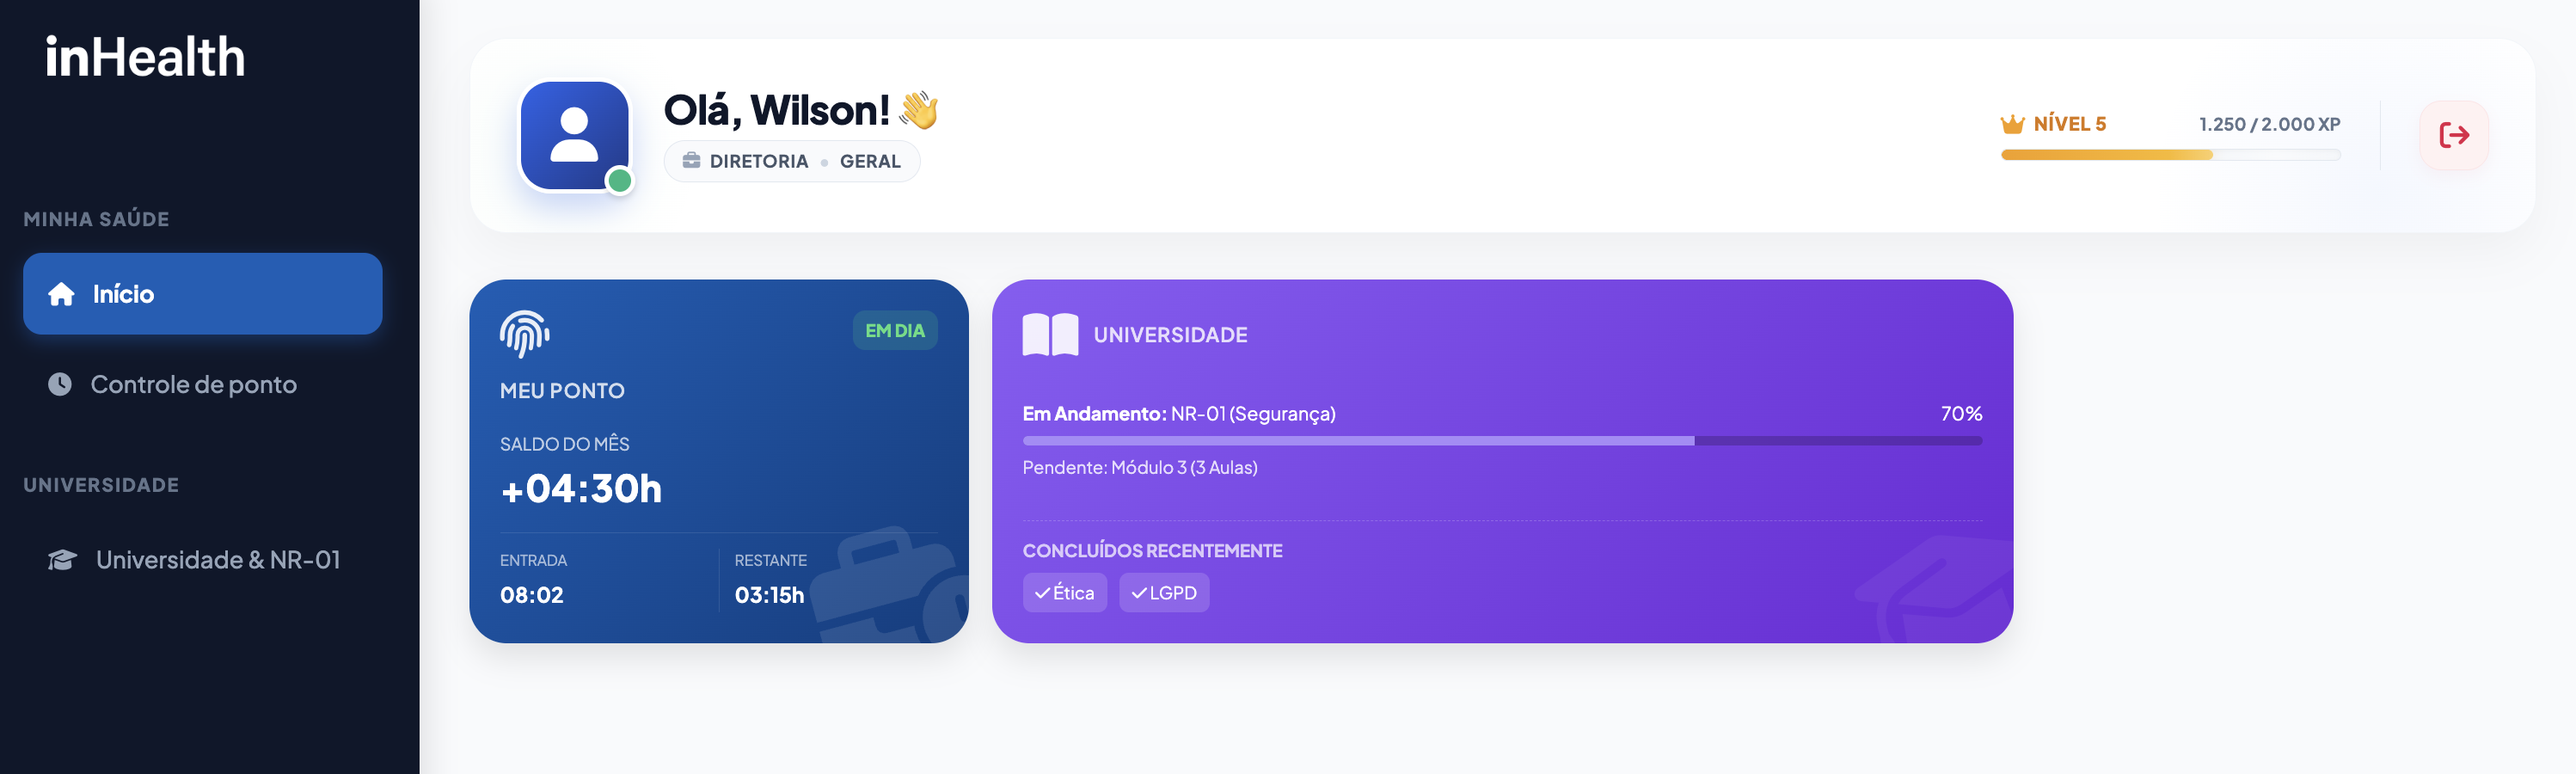Click the checkmark on the Ética badge

[x=1042, y=592]
